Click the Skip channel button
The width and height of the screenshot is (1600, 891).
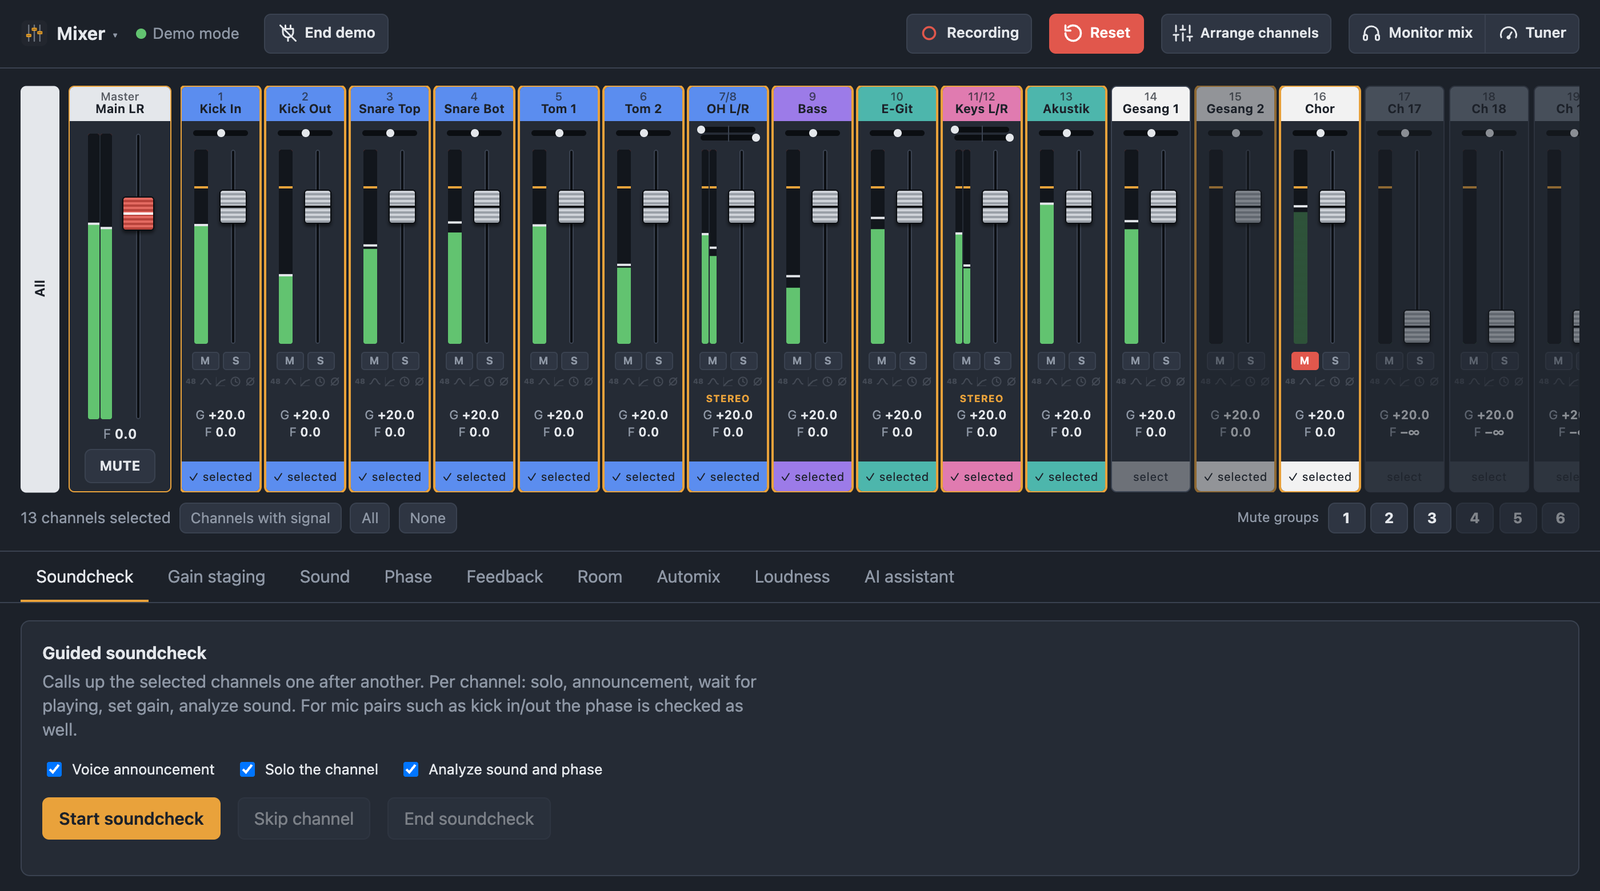304,819
